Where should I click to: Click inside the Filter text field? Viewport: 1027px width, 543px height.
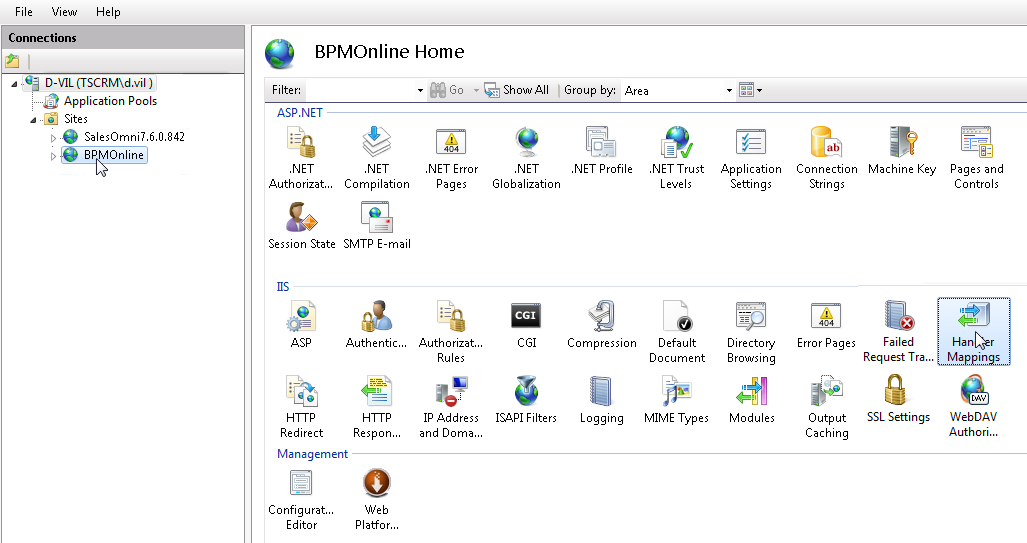point(360,90)
